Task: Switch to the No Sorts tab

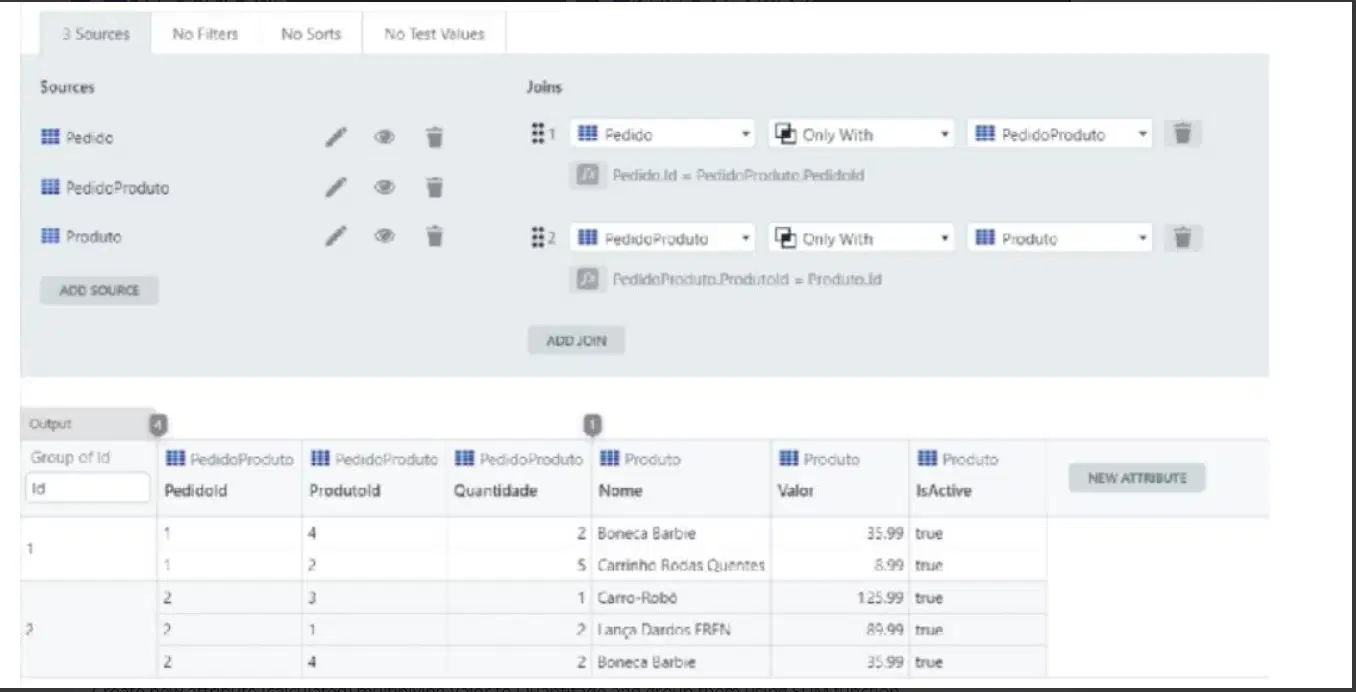Action: click(311, 33)
